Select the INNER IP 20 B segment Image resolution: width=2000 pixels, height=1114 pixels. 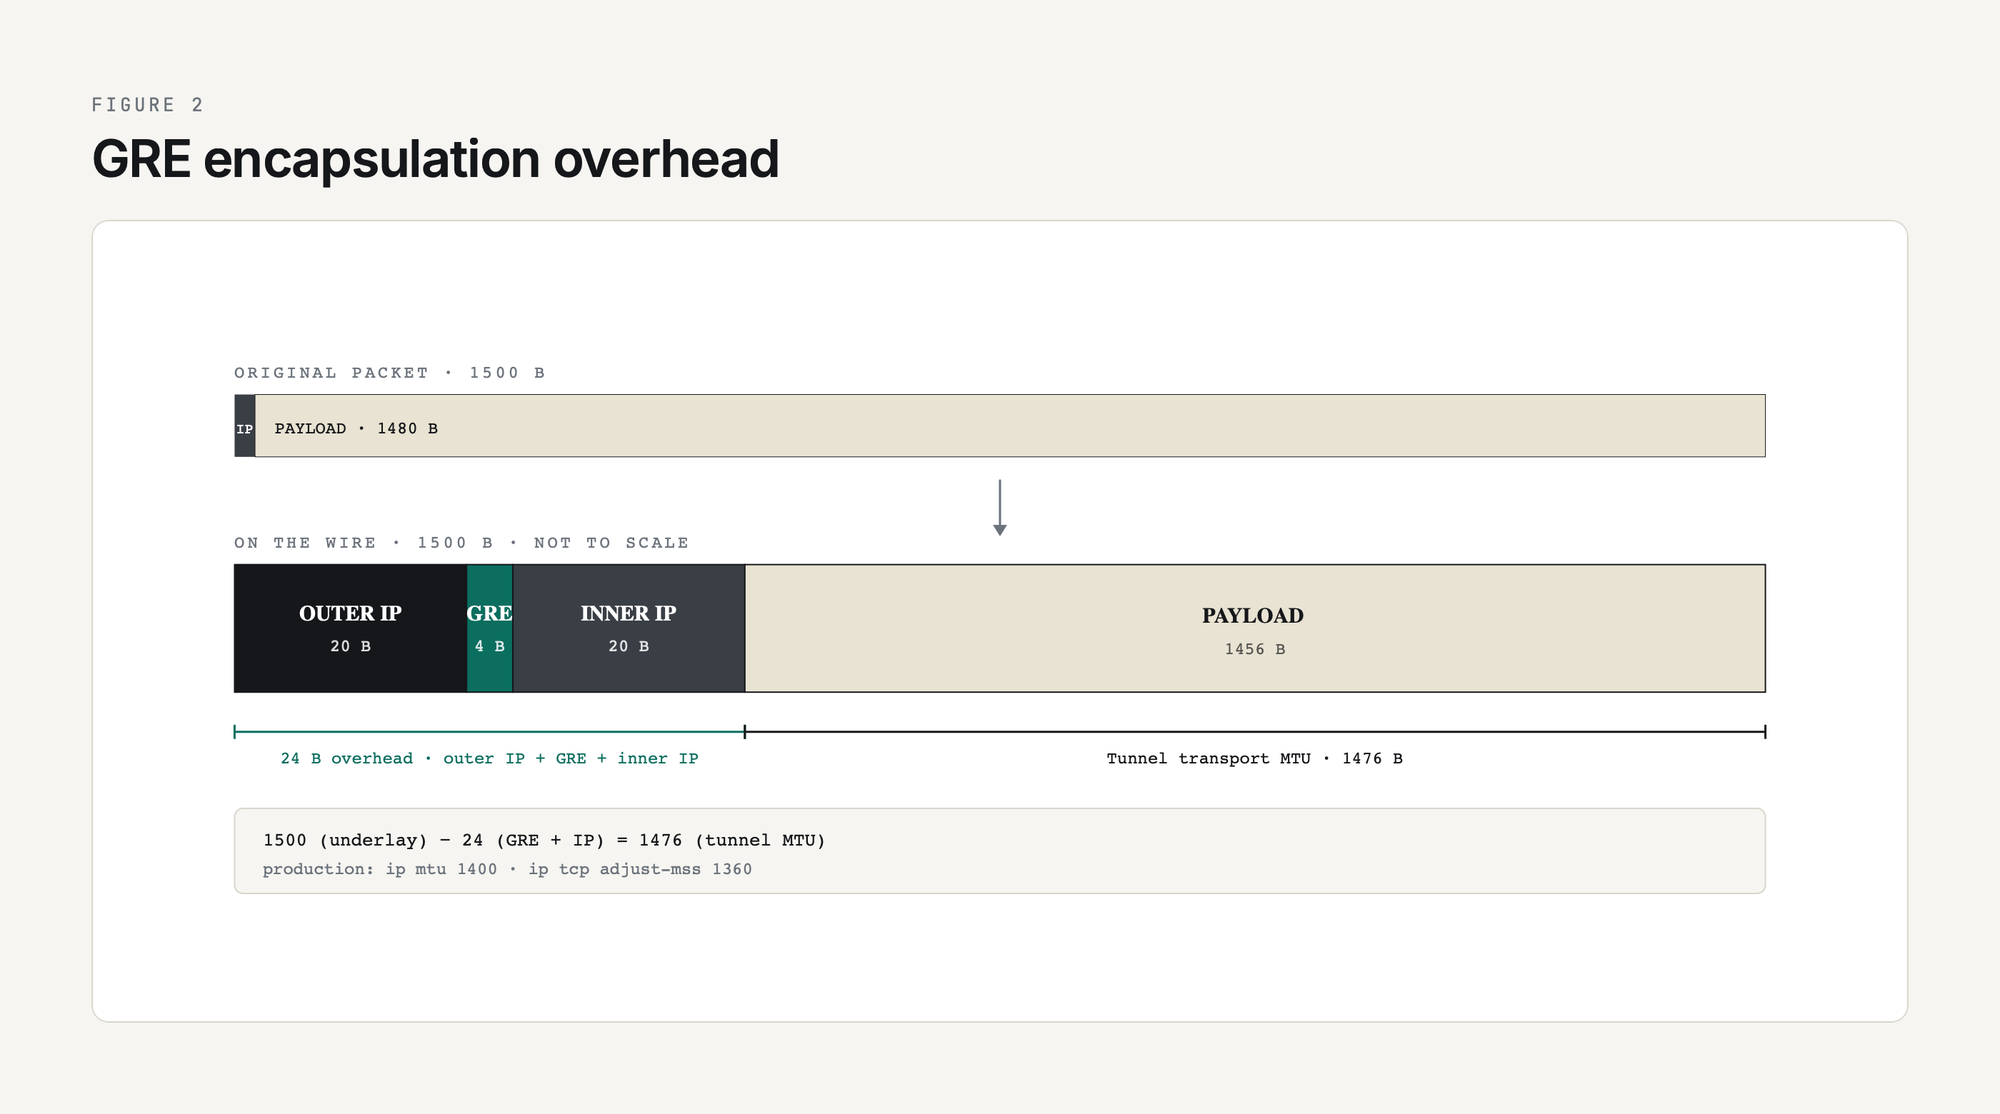coord(629,628)
